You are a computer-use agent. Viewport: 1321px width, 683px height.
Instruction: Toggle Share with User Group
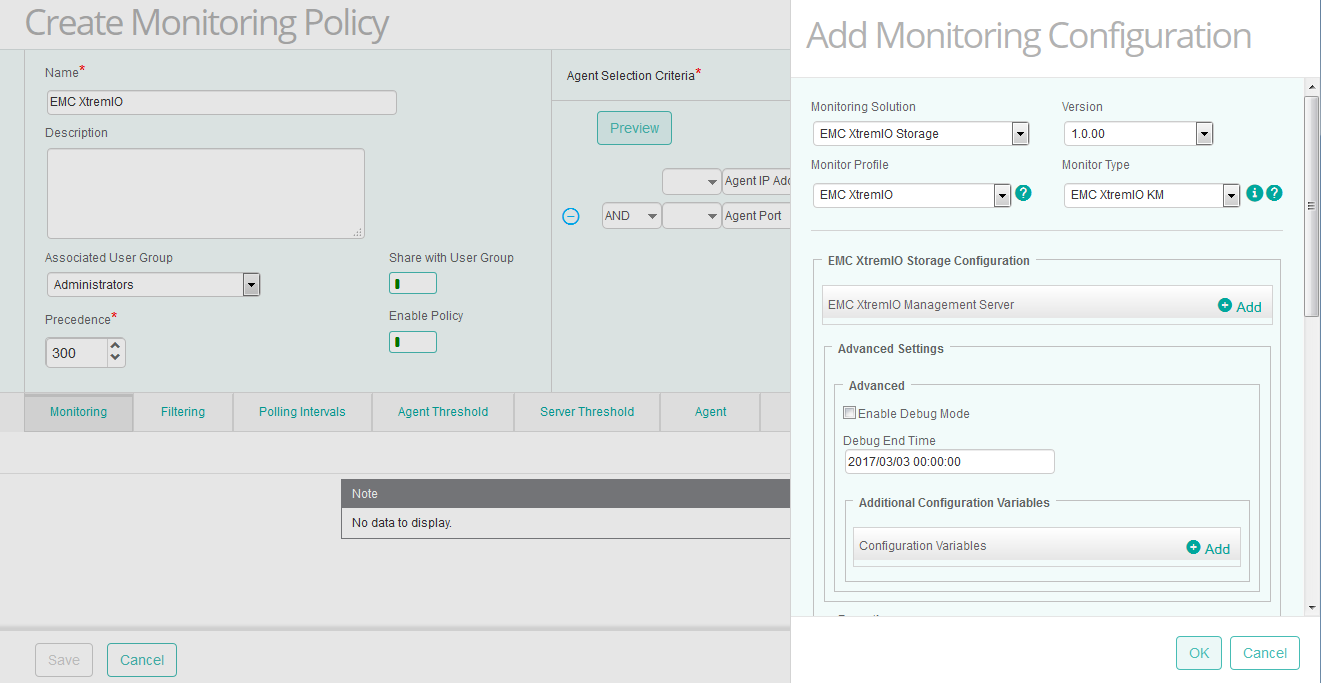[x=413, y=283]
